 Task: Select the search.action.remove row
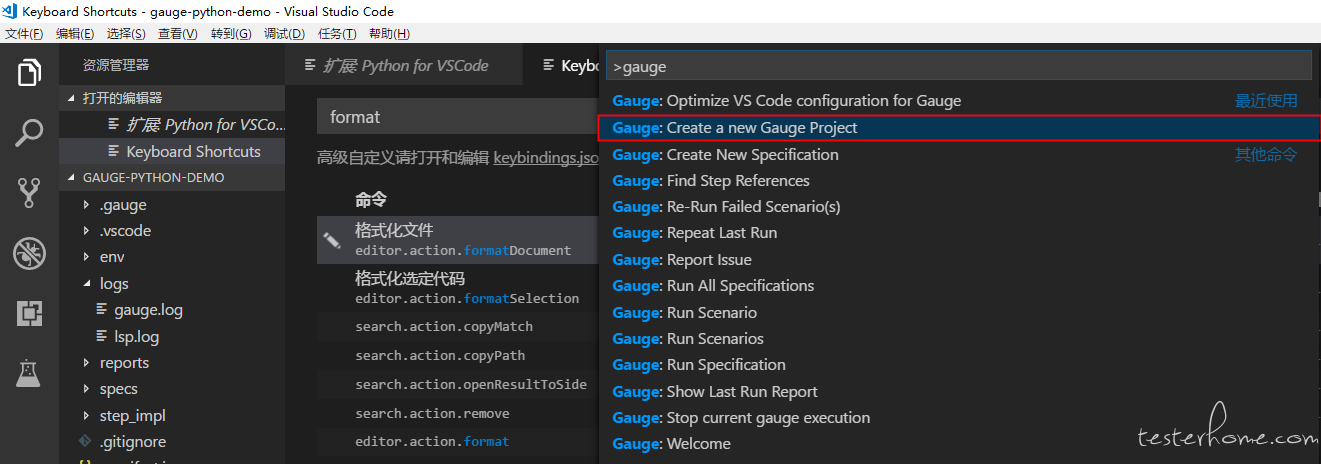[458, 414]
